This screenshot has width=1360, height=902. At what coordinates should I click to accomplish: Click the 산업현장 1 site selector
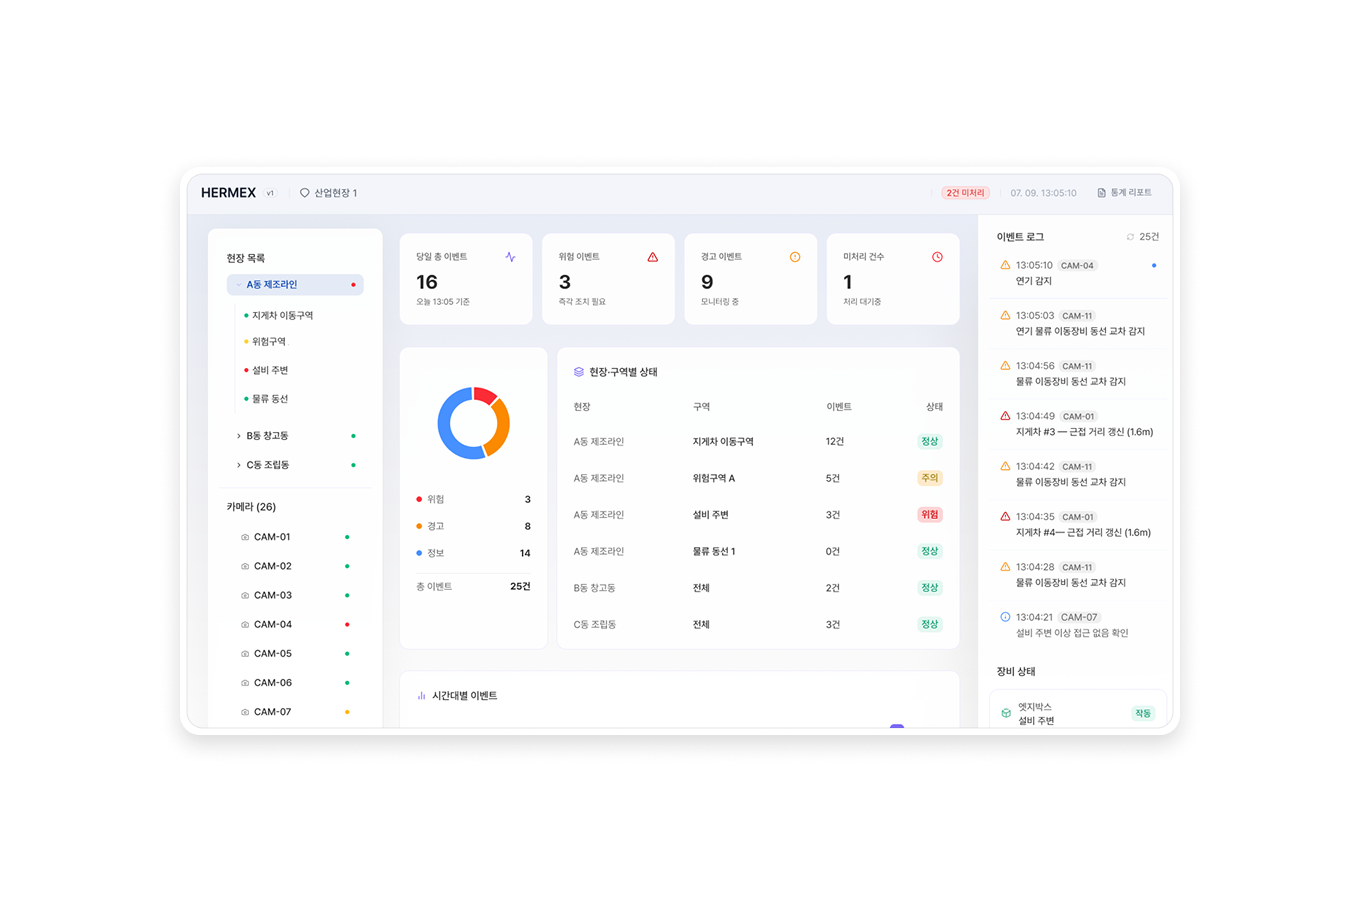point(328,193)
